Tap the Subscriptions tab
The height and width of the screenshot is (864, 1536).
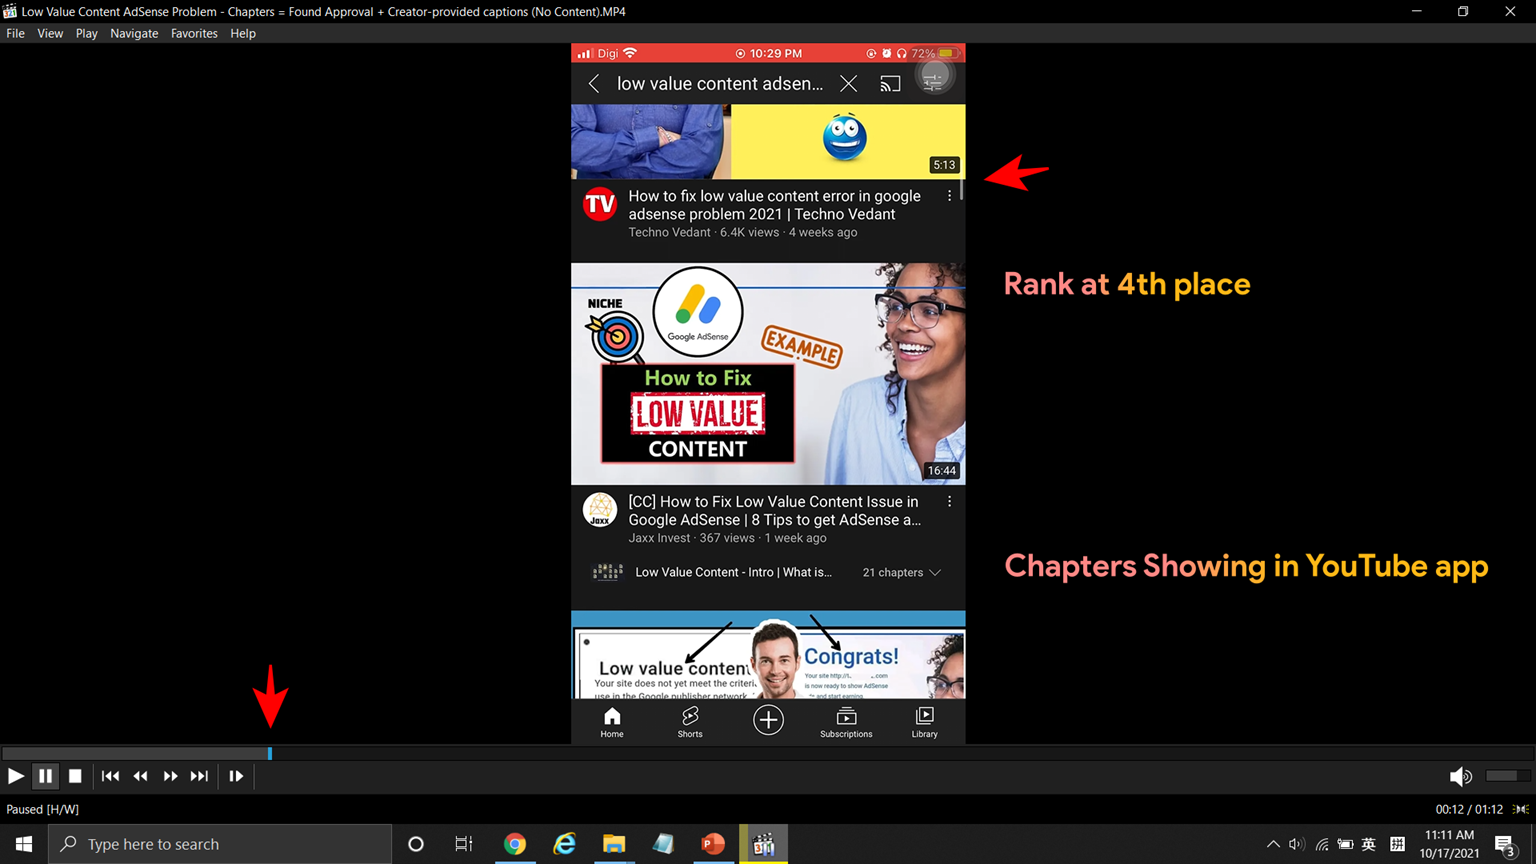pyautogui.click(x=846, y=722)
